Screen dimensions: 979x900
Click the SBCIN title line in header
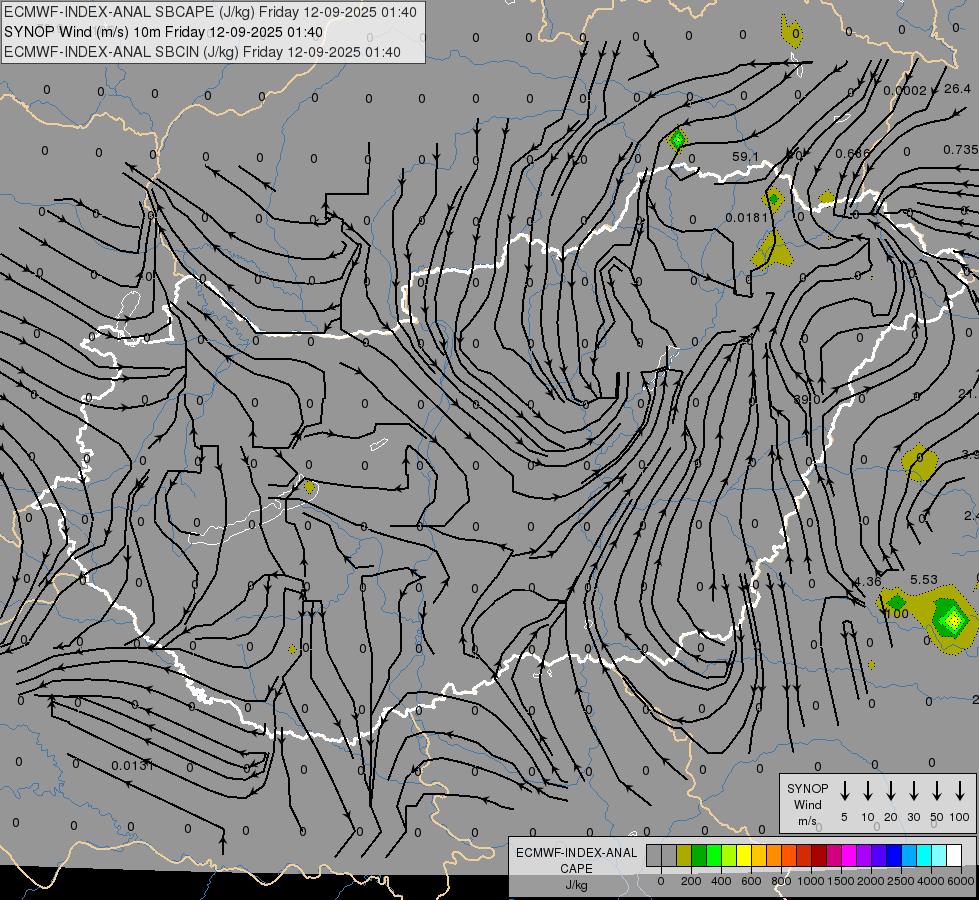click(x=202, y=52)
